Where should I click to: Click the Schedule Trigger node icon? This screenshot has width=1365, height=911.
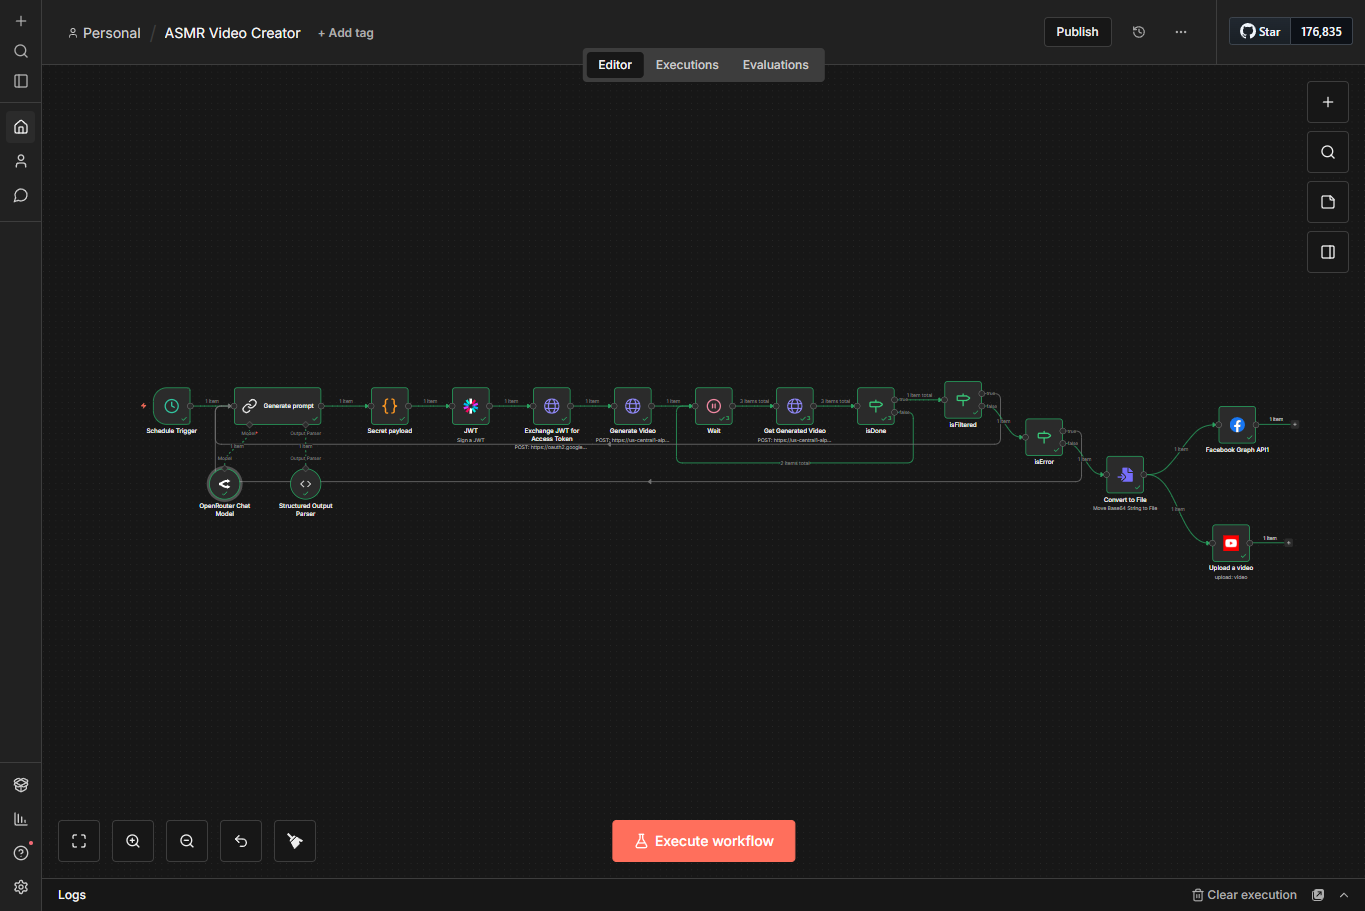coord(172,406)
